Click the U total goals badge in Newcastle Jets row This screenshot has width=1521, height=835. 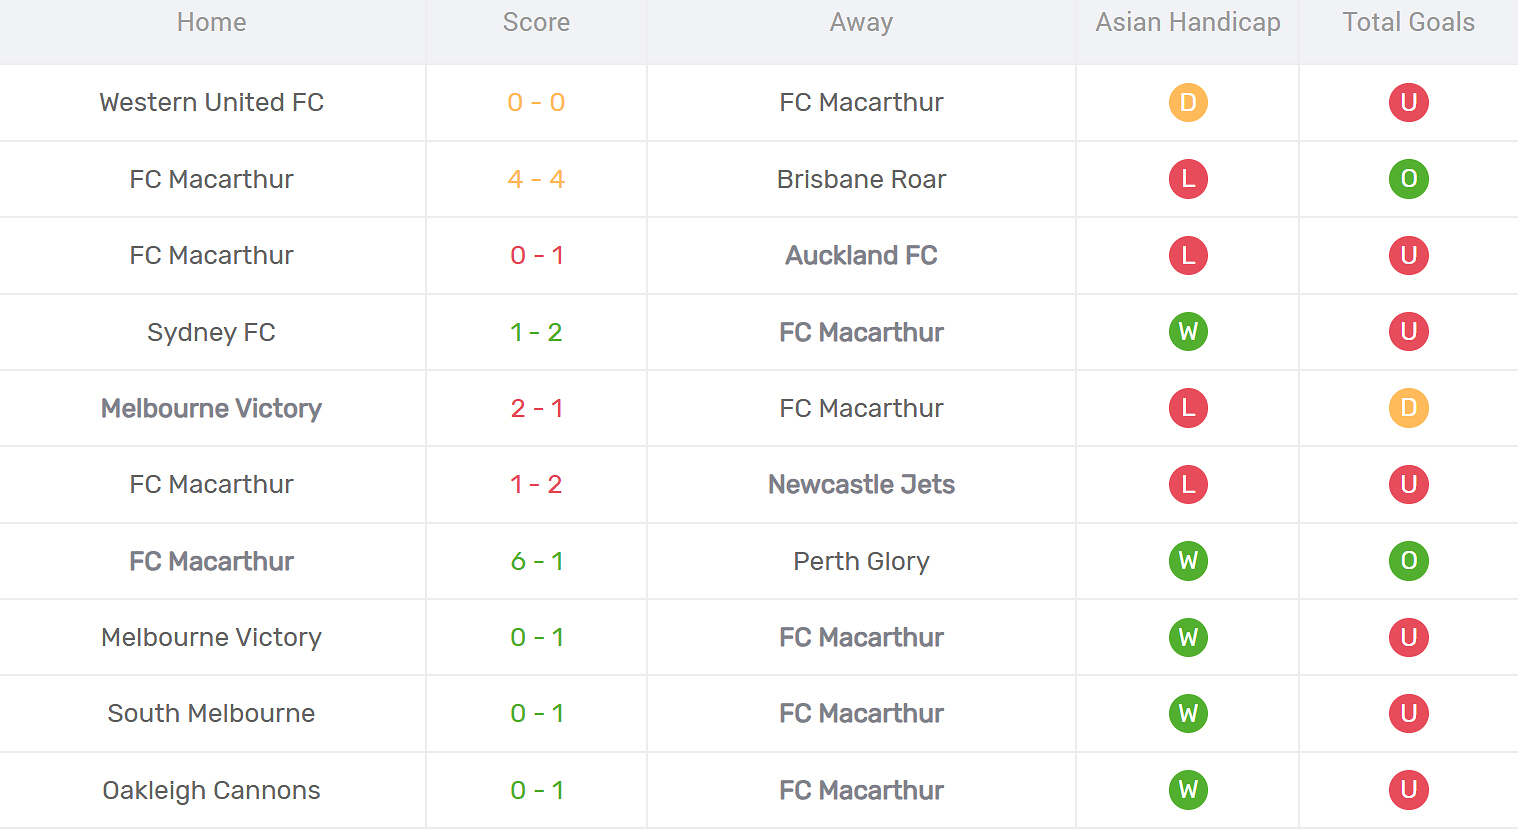[1408, 484]
